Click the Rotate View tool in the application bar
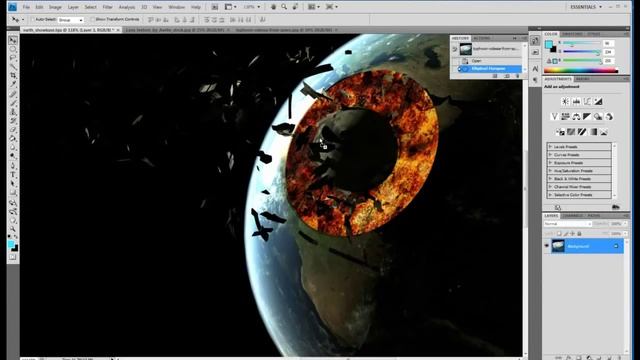 coord(295,7)
